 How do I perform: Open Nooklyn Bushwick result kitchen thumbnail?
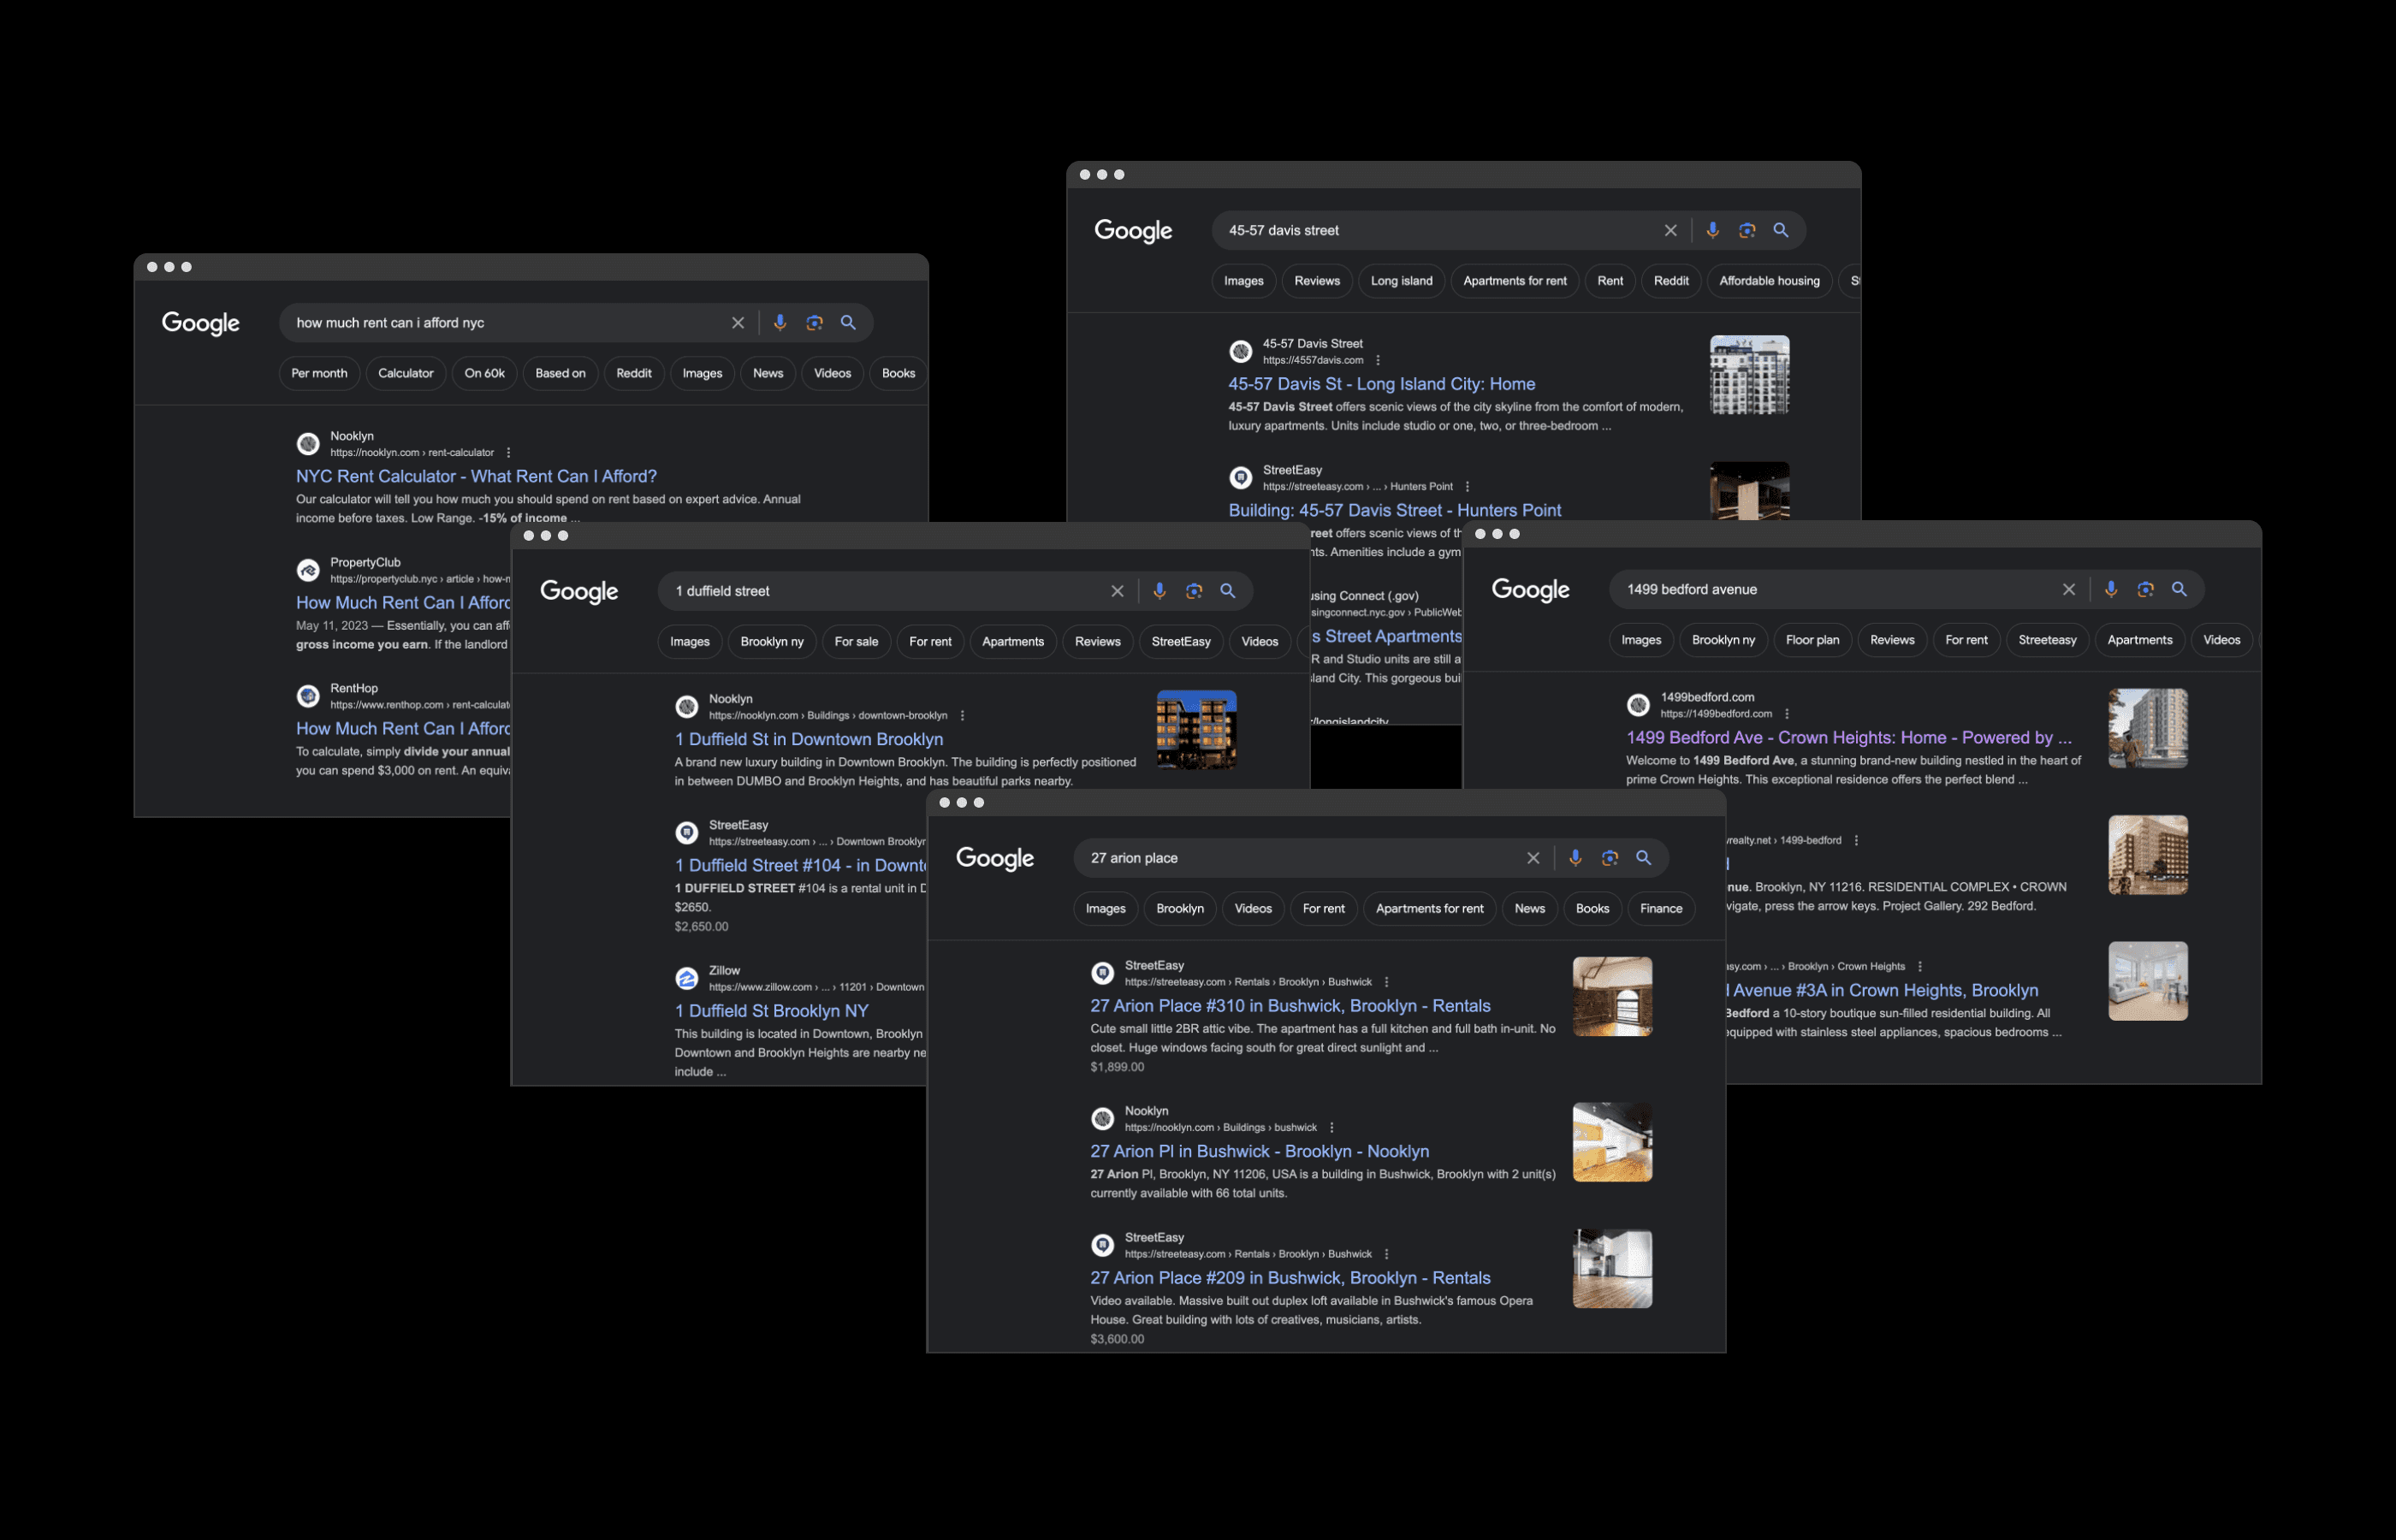click(x=1612, y=1143)
